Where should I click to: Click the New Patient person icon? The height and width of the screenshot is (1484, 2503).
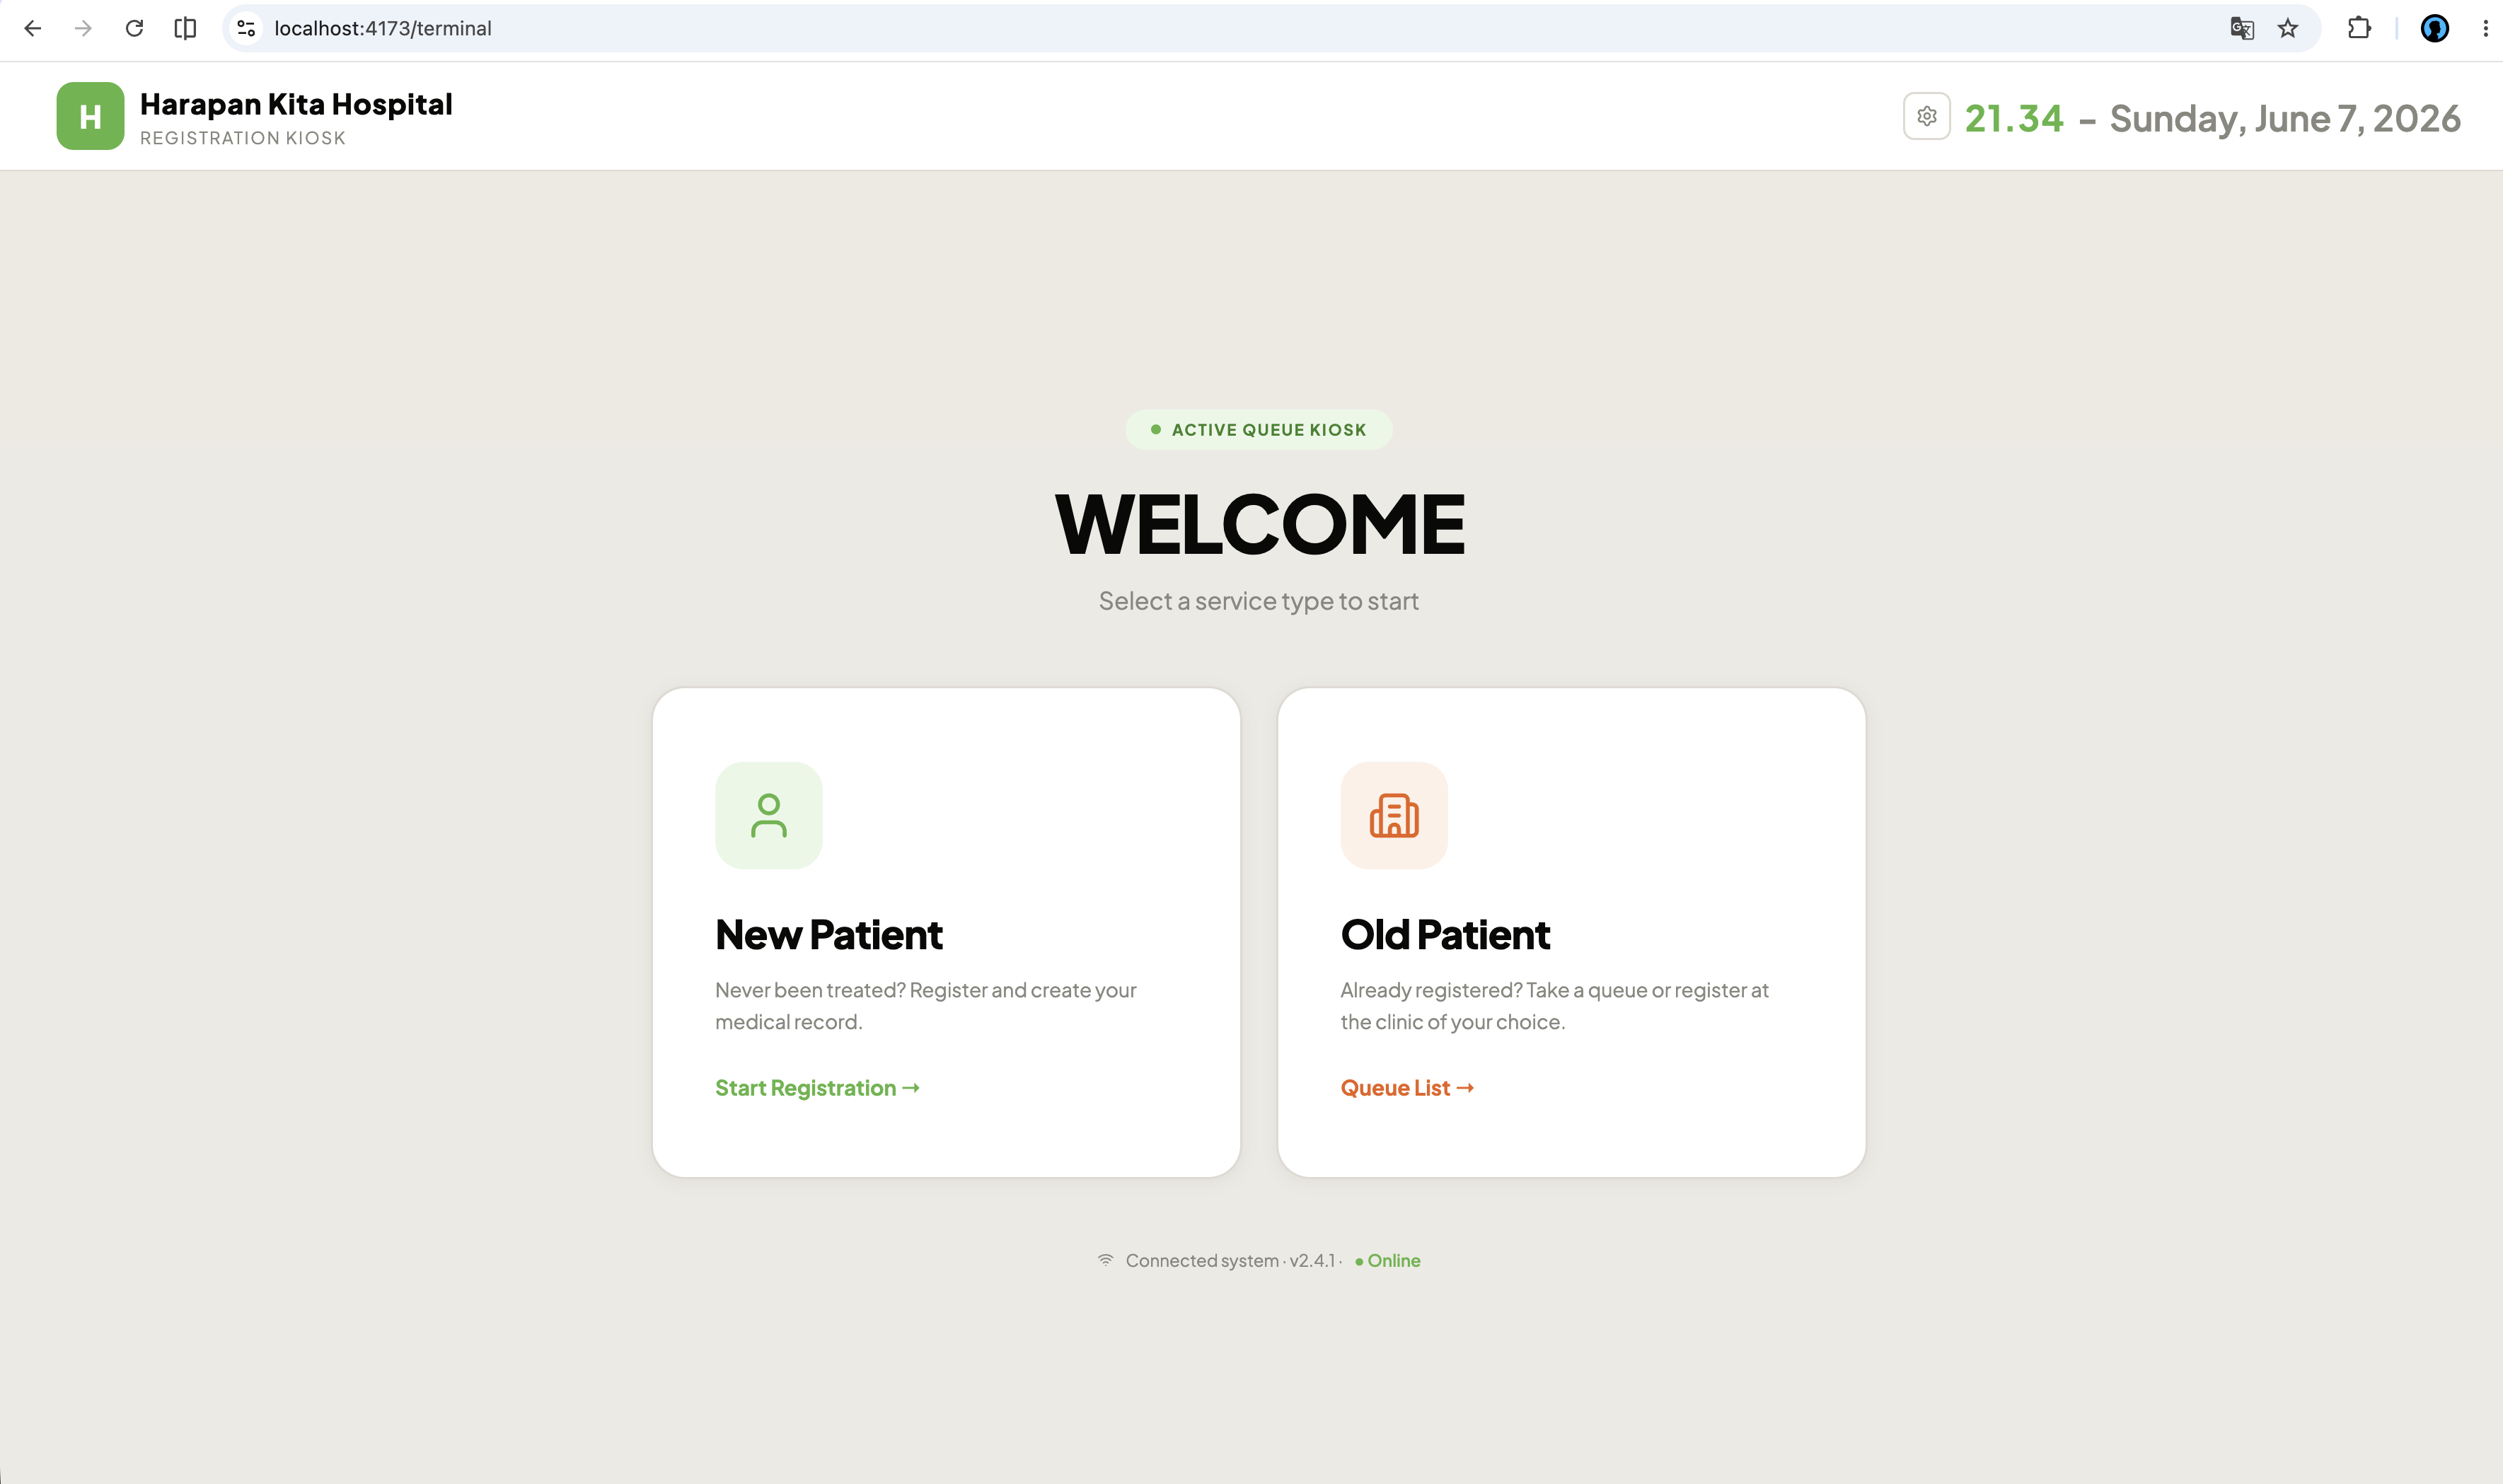768,815
